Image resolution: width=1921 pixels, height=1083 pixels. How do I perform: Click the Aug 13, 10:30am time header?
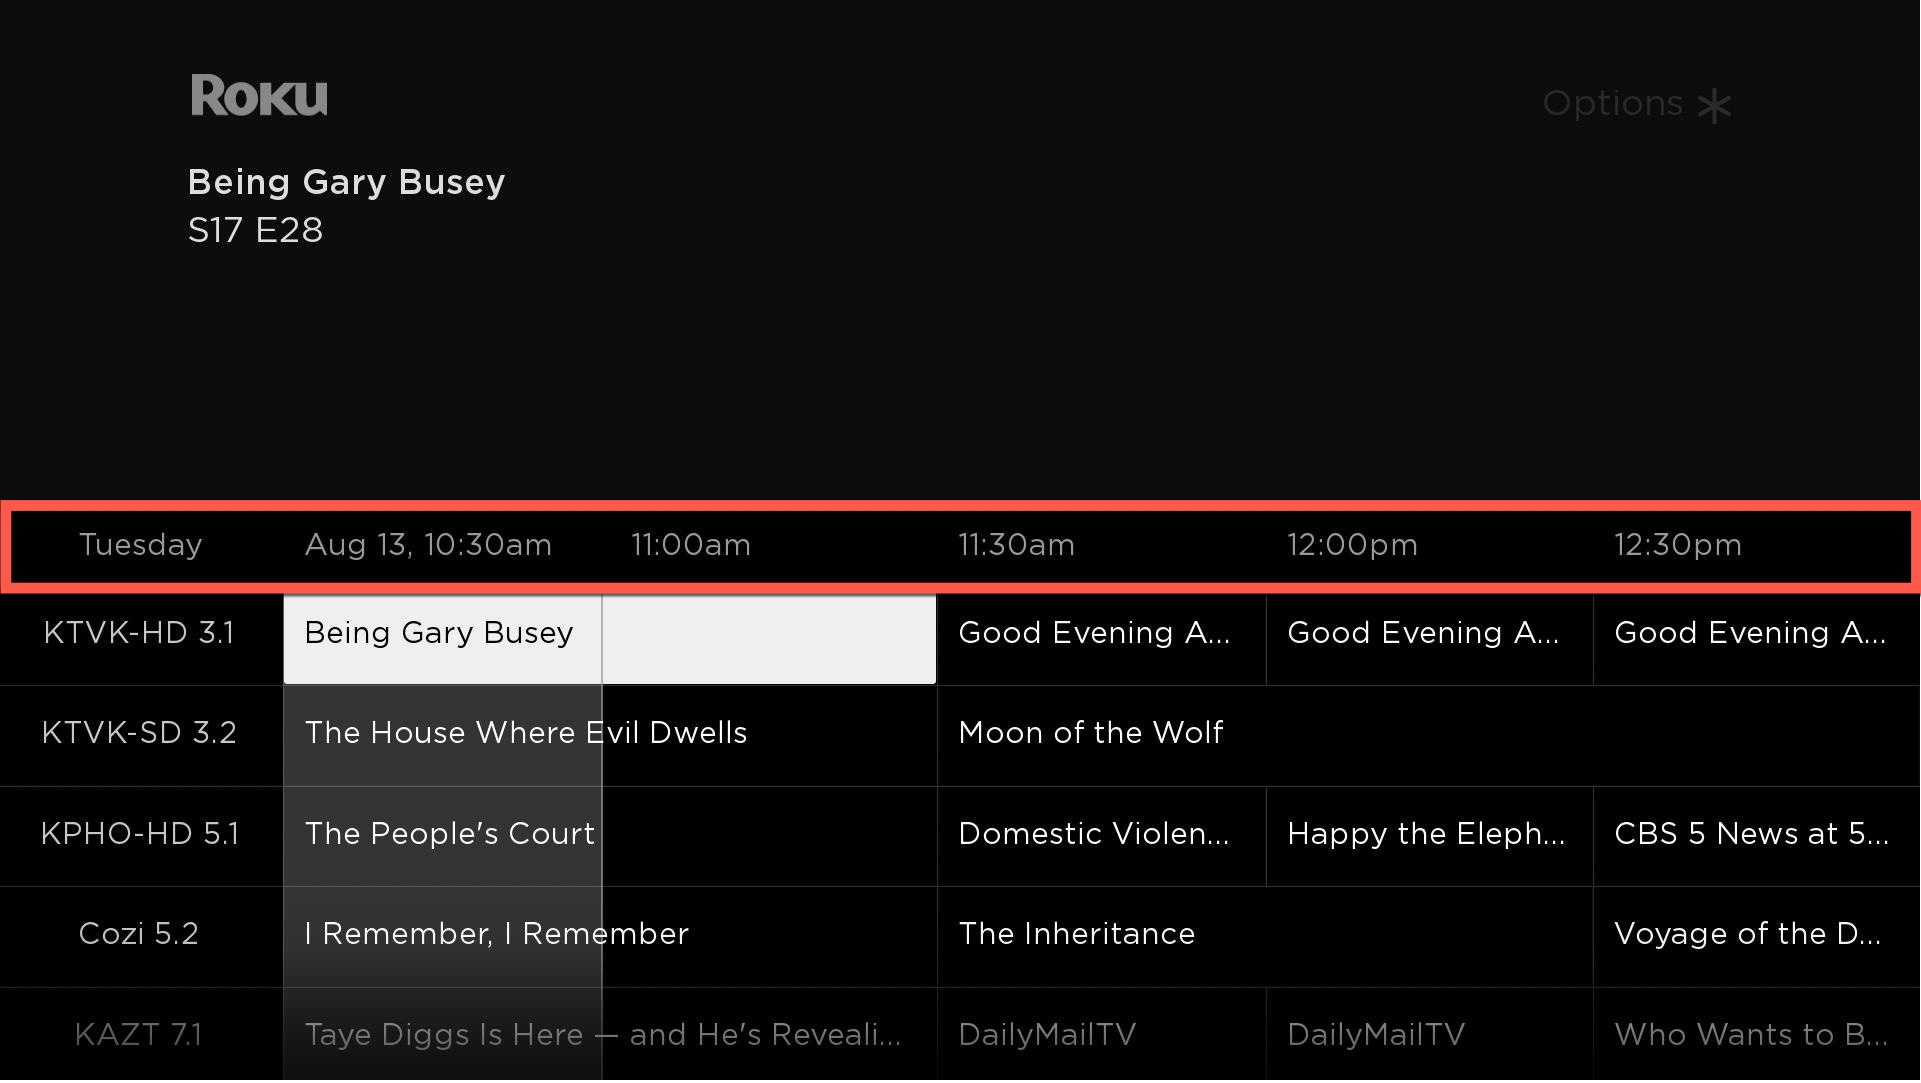428,545
